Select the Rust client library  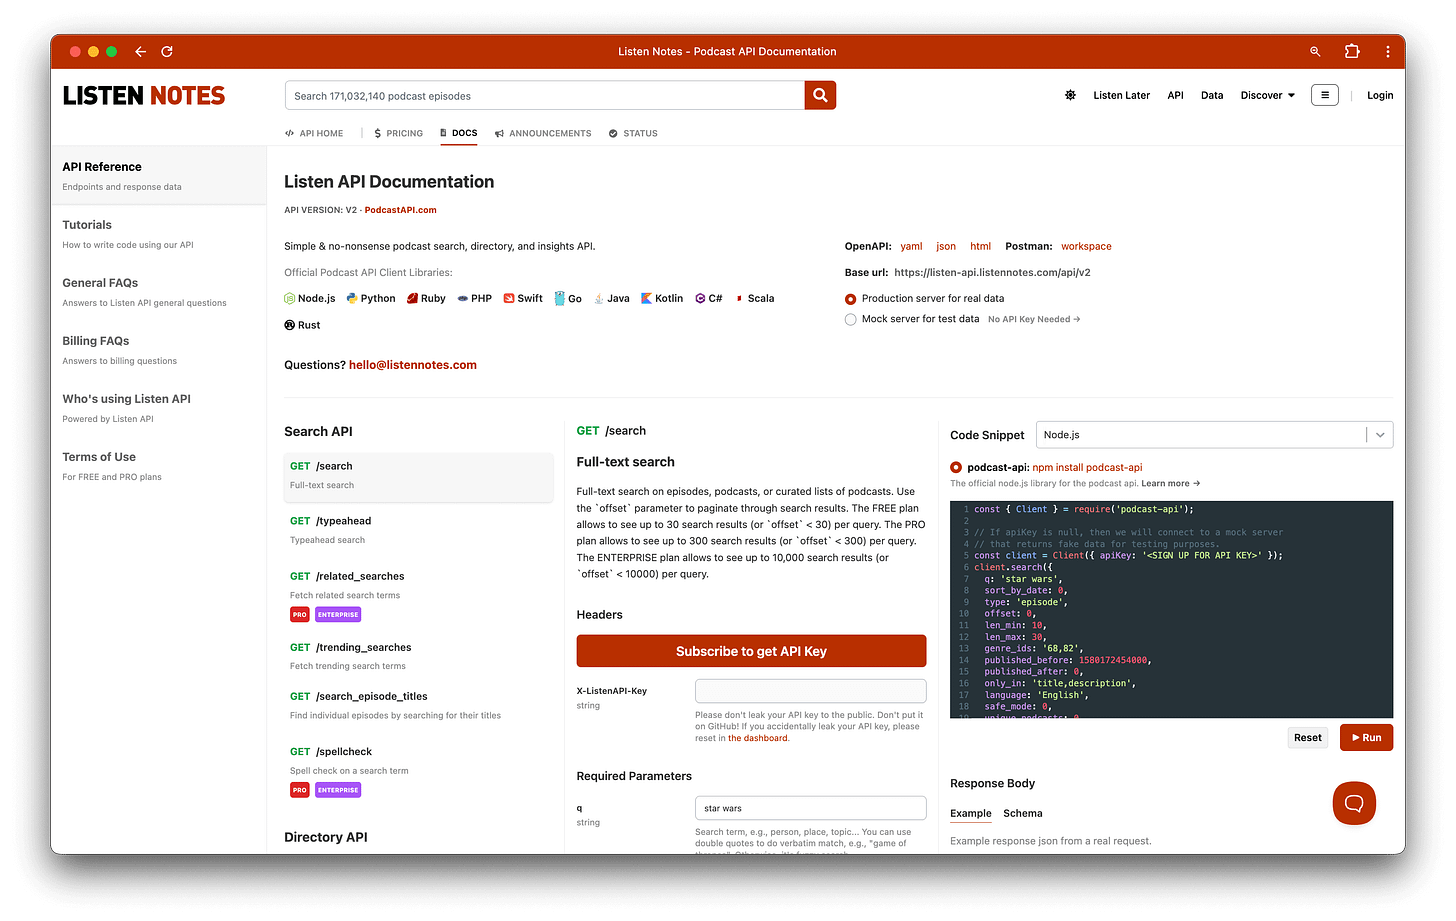click(302, 325)
